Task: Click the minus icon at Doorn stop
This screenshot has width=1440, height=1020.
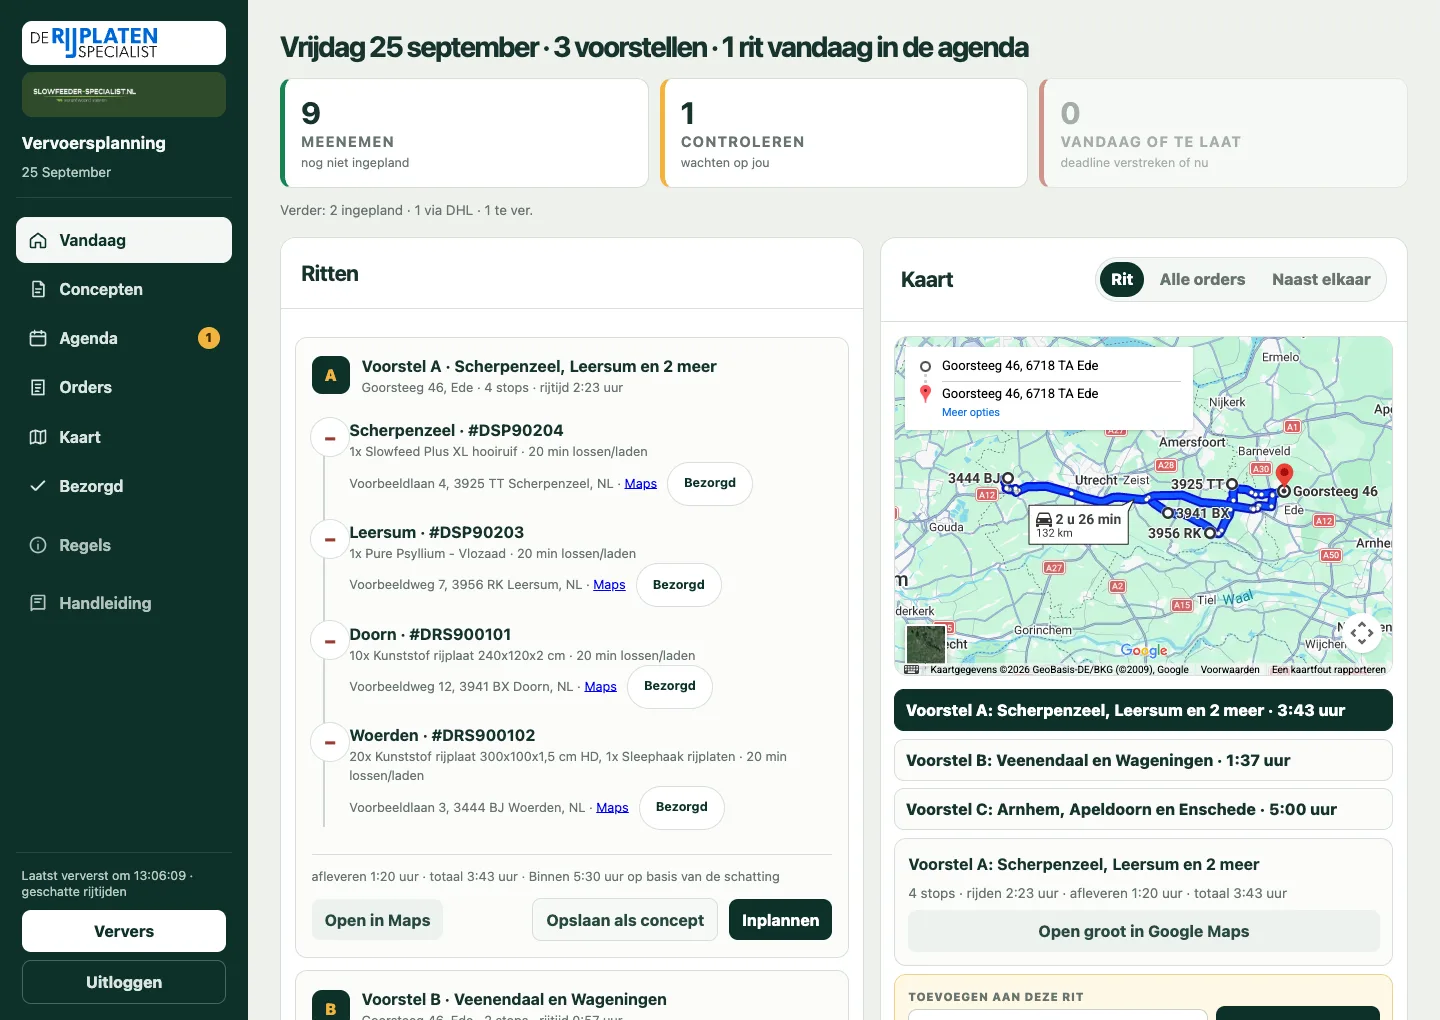Action: tap(330, 642)
